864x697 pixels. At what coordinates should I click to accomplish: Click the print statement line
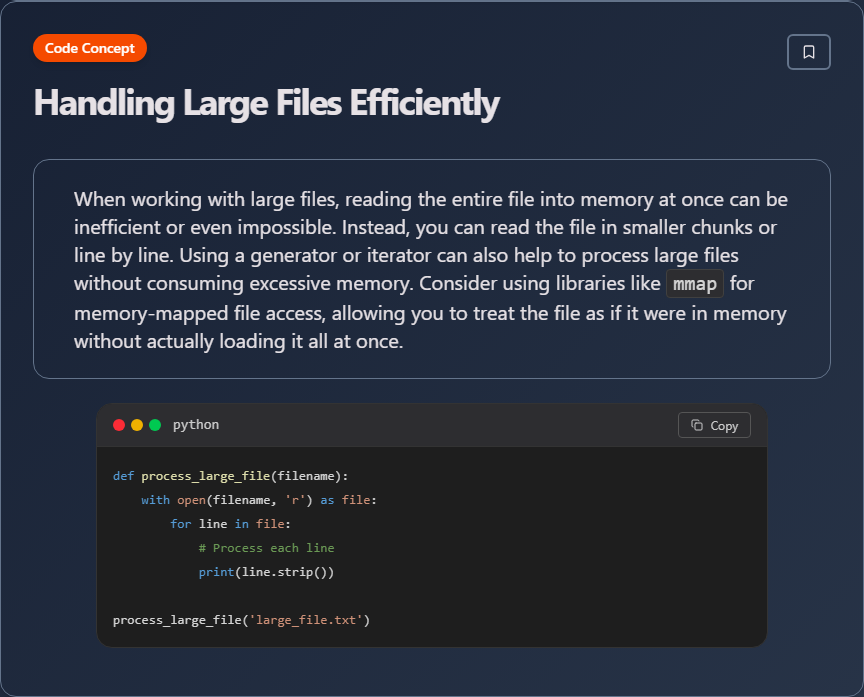pyautogui.click(x=266, y=571)
